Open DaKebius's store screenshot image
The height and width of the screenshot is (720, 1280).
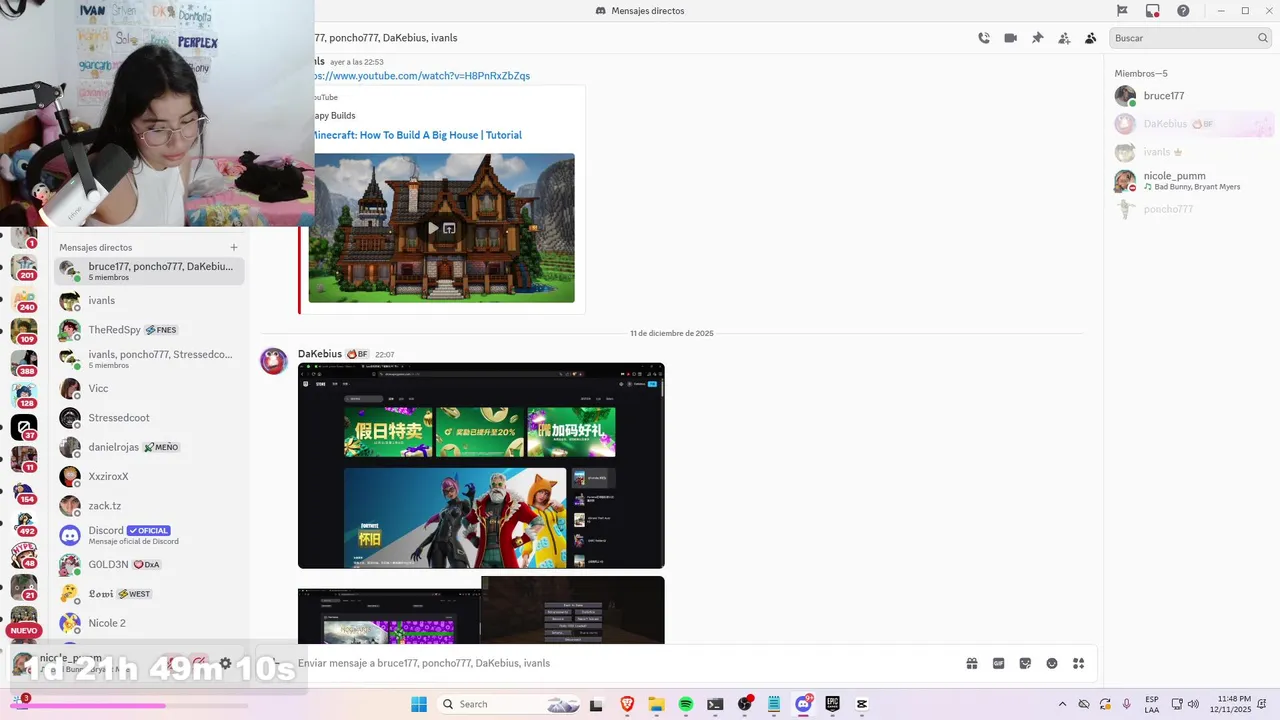coord(481,465)
